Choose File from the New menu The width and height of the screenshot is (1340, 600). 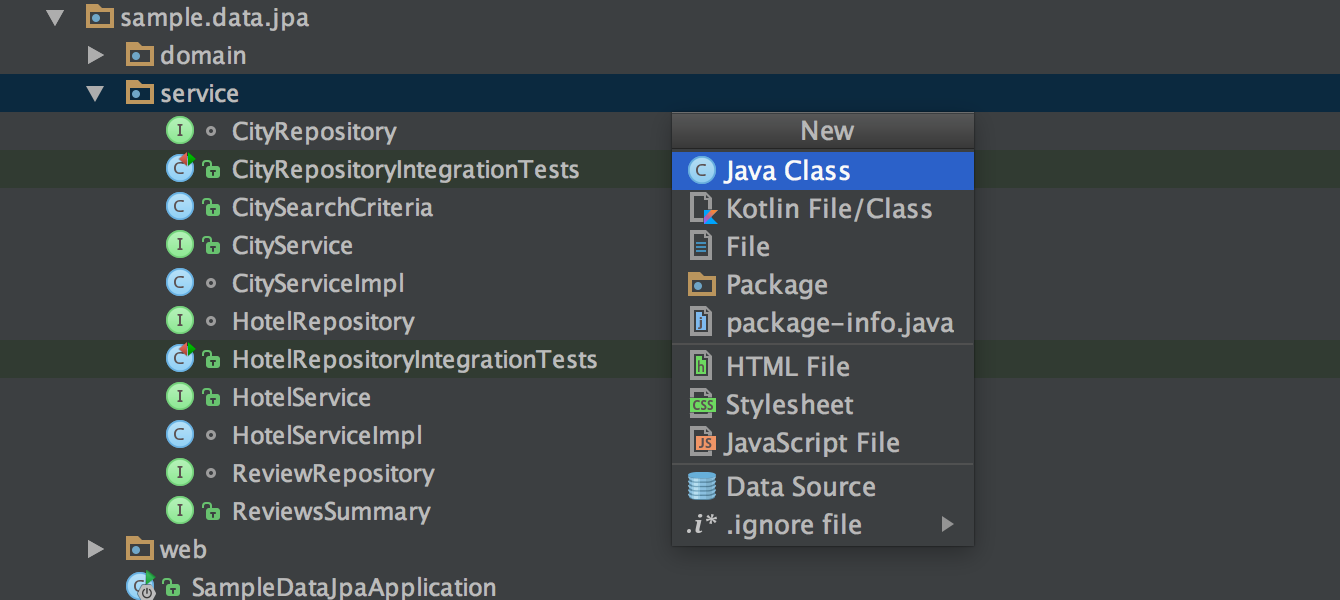click(748, 246)
